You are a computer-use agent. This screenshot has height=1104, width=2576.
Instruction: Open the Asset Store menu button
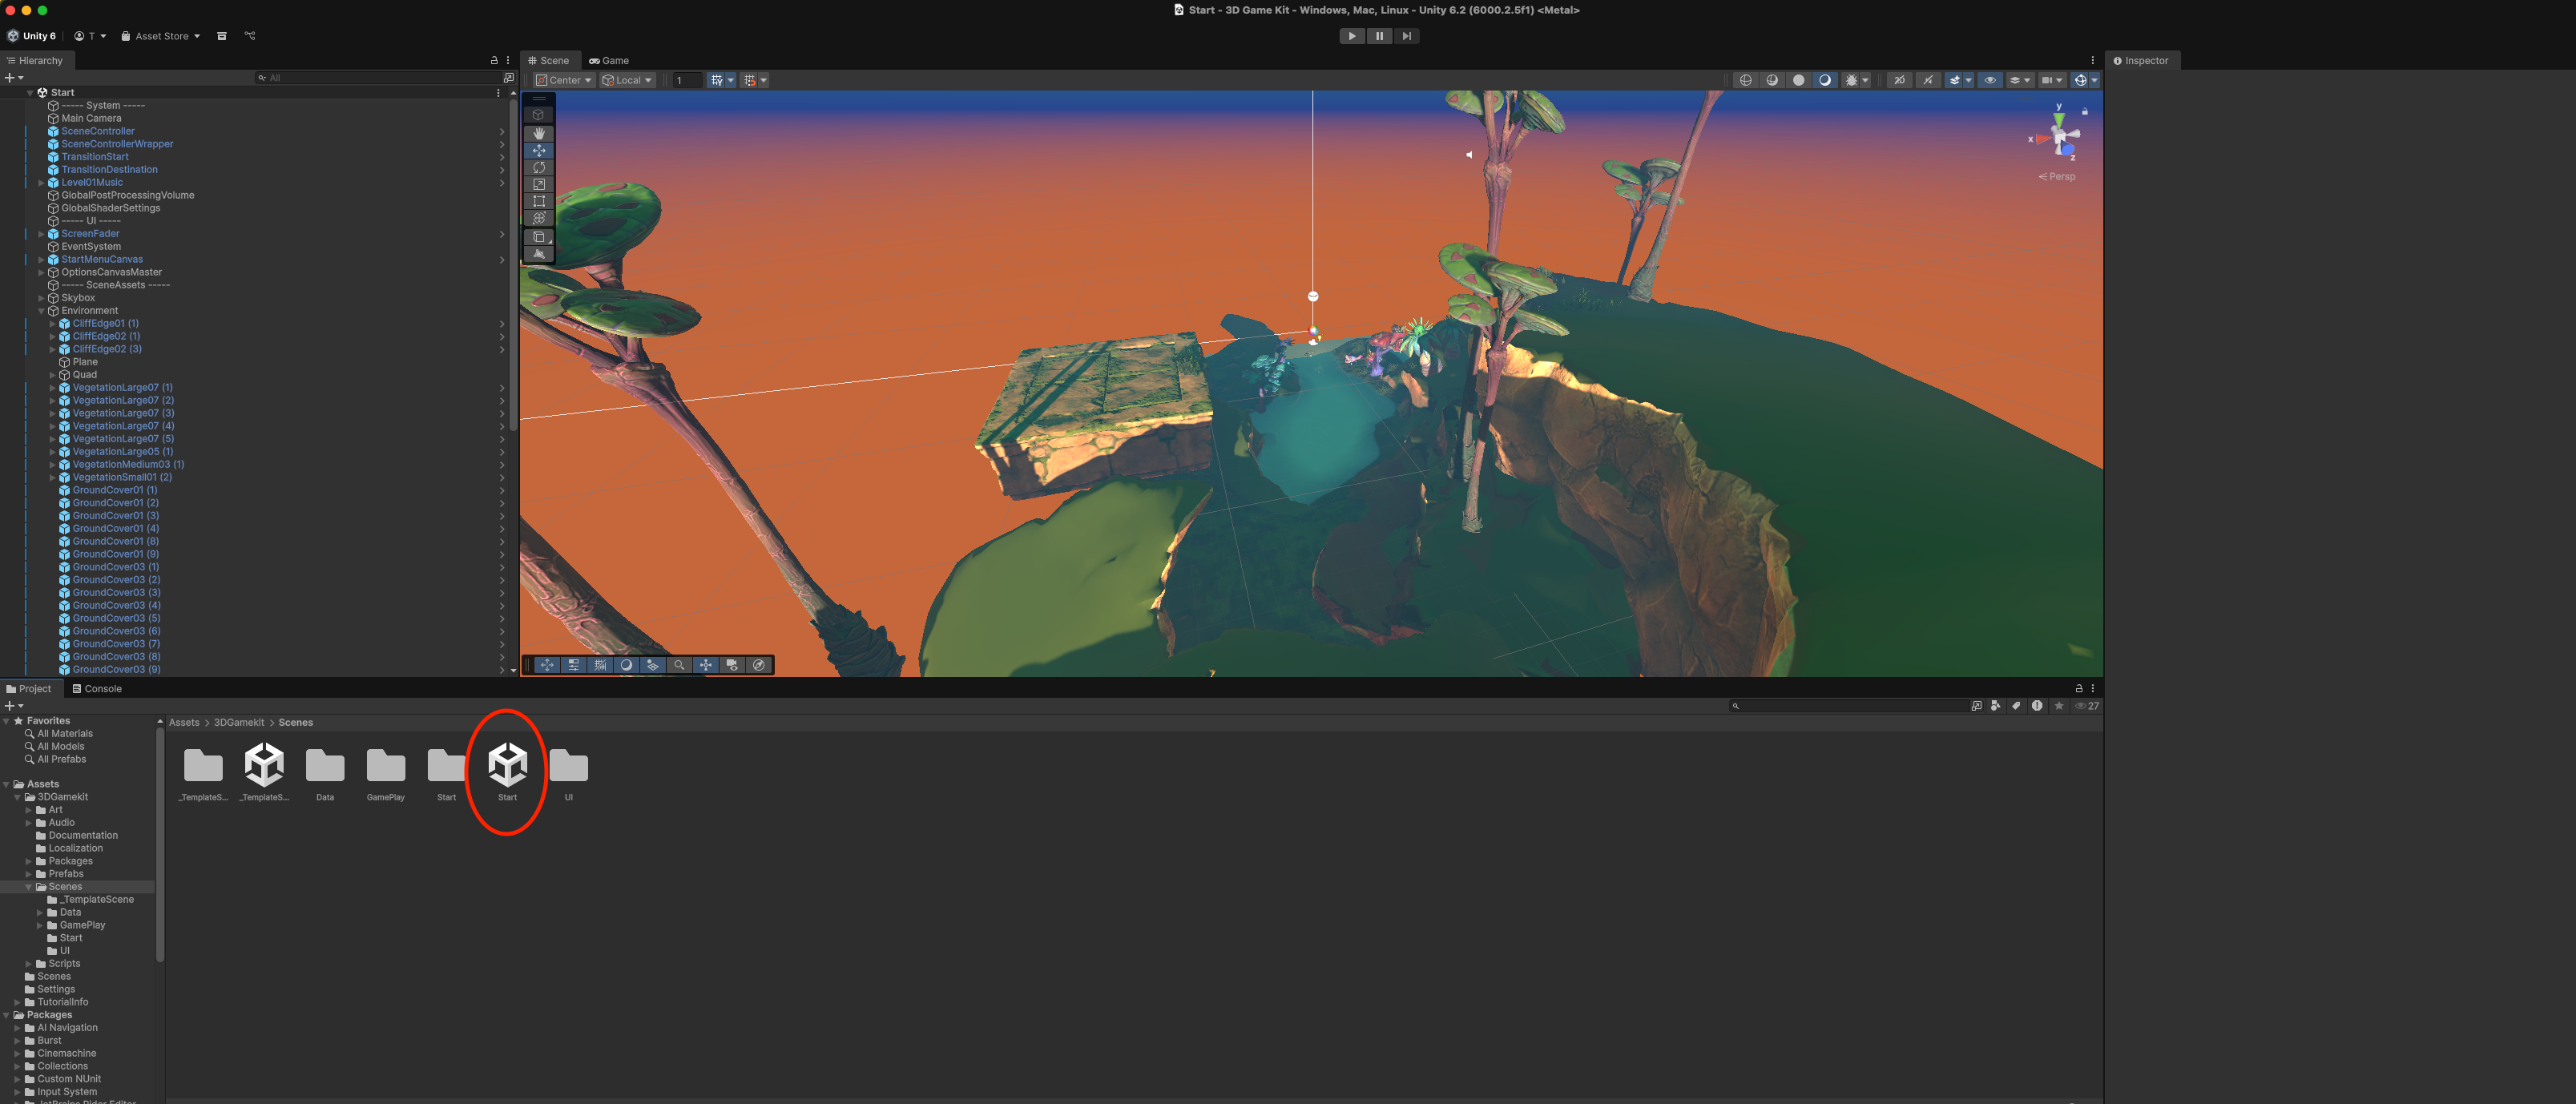(160, 36)
